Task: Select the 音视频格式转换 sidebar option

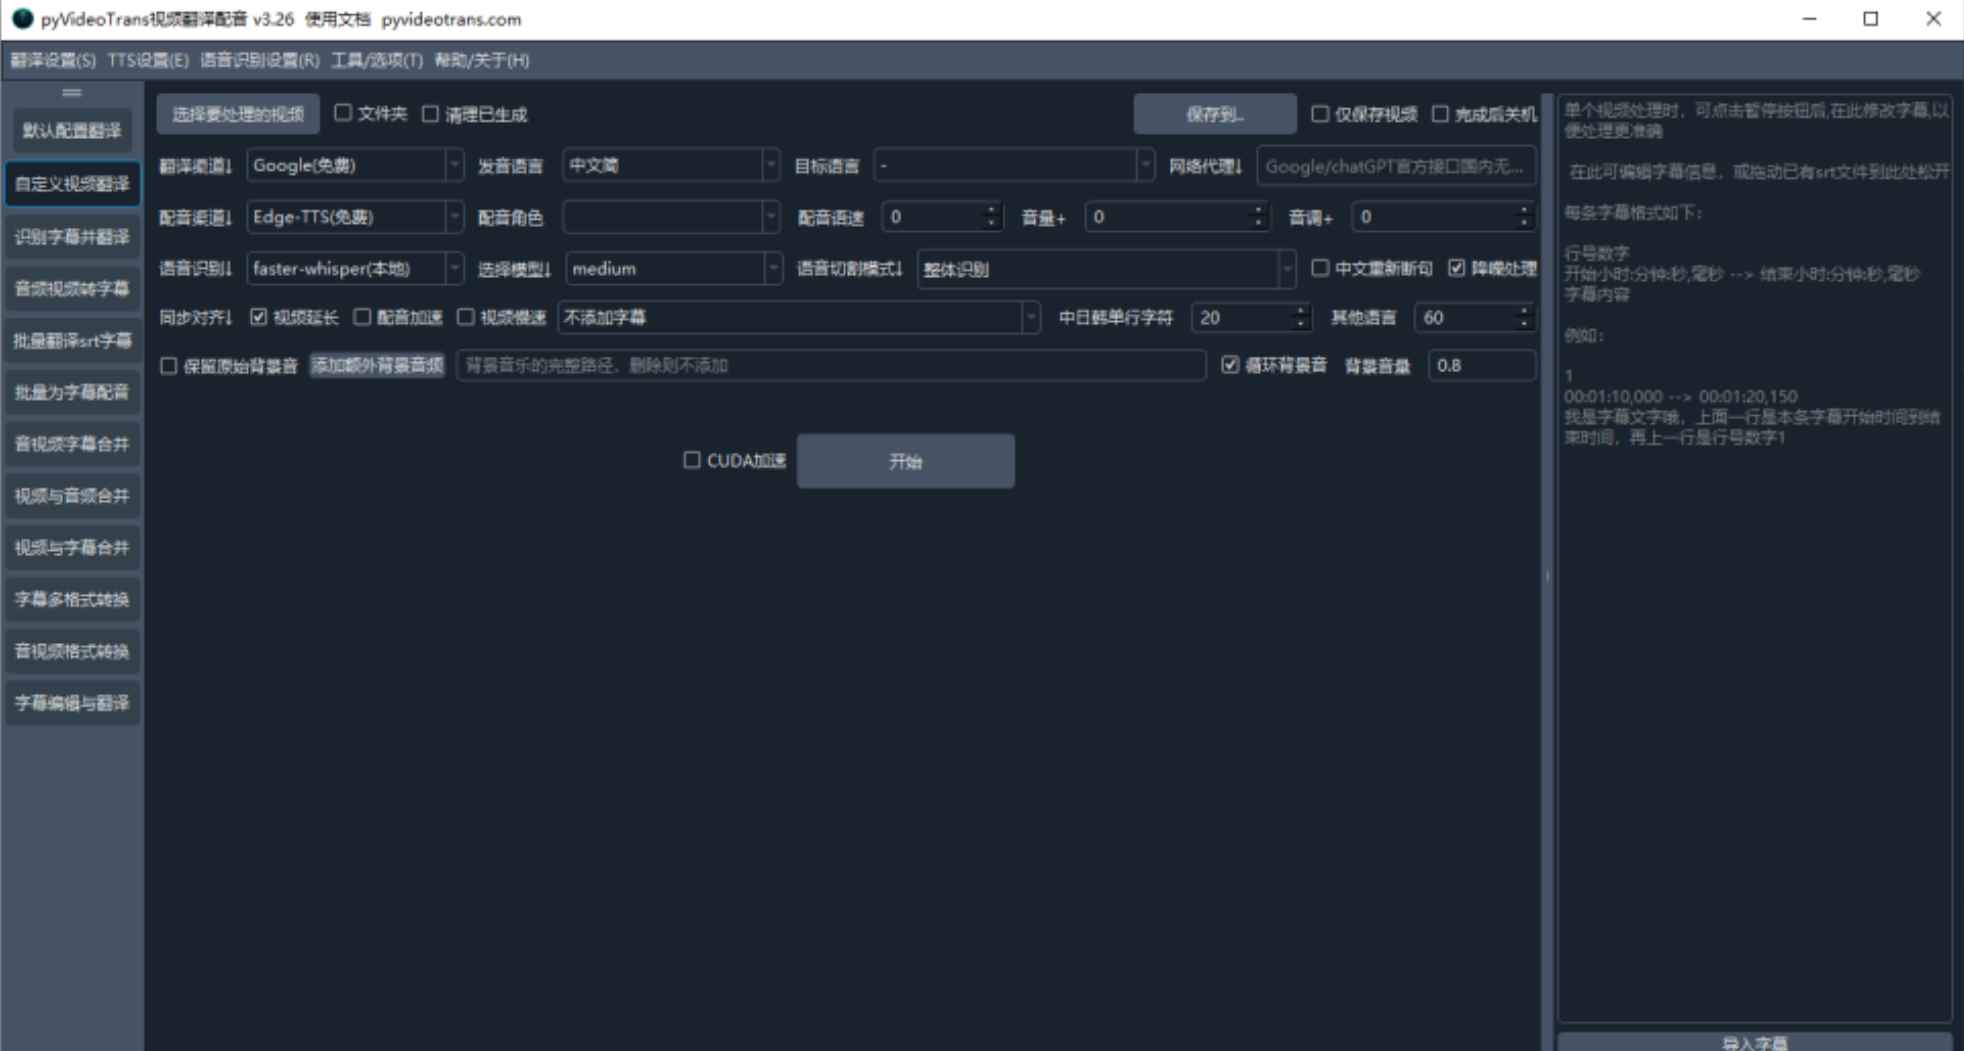Action: 72,651
